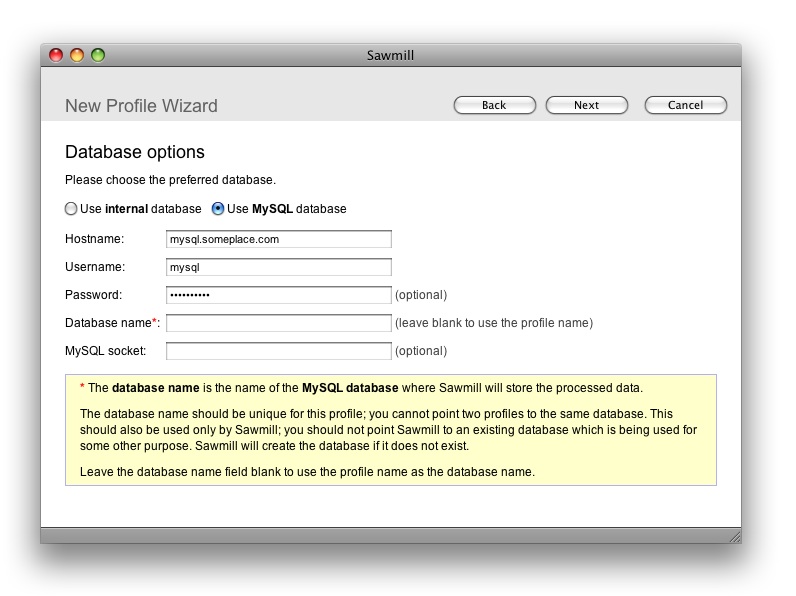Focus the MySQL socket input box

tap(278, 351)
